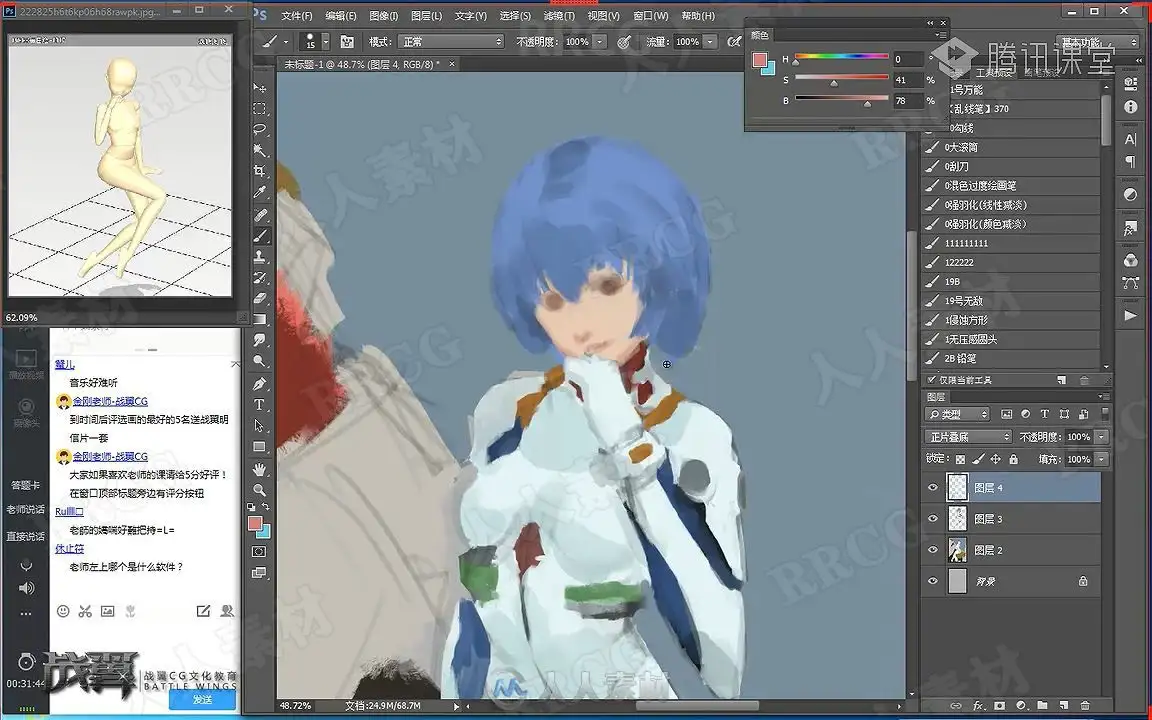Select the Eyedropper tool
The image size is (1152, 720).
259,192
